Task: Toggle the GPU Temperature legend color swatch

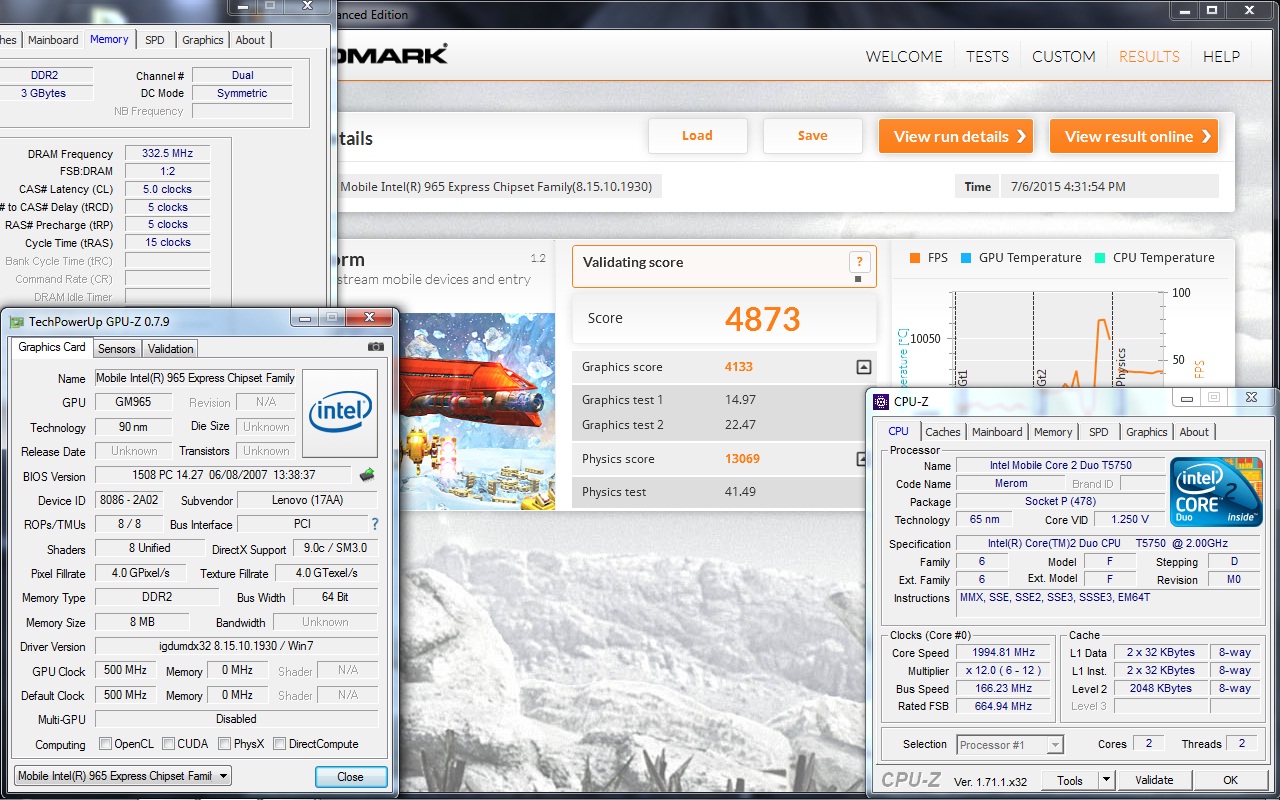Action: click(966, 258)
